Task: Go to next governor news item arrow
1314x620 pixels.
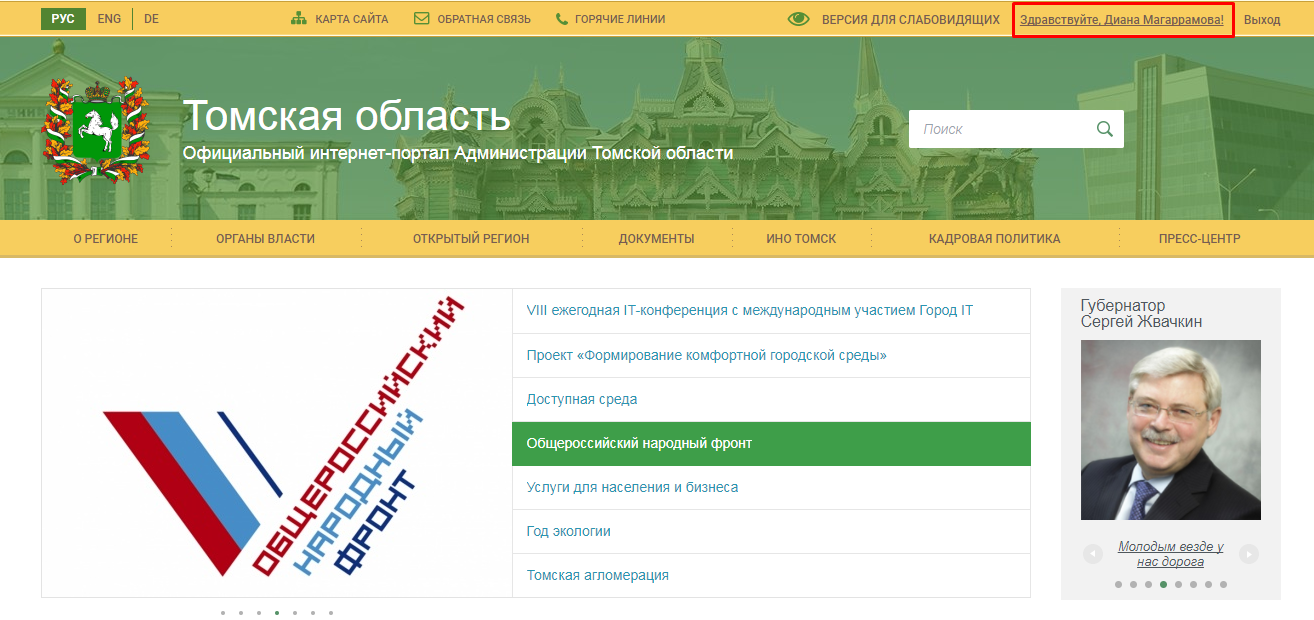Action: (x=1248, y=553)
